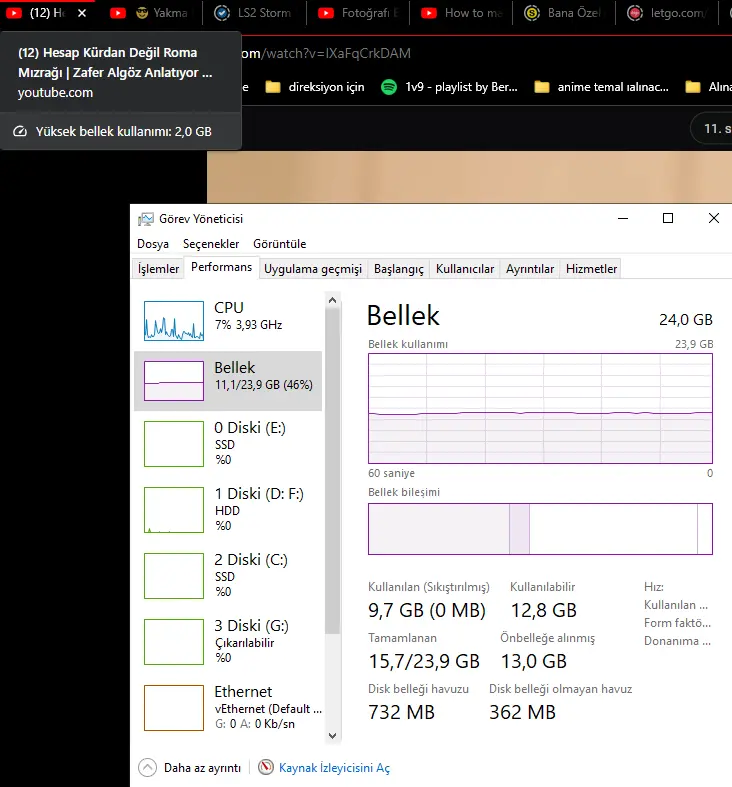Open Kaynak İzleyicisini Aç link
Screen dimensions: 732x787
[334, 768]
